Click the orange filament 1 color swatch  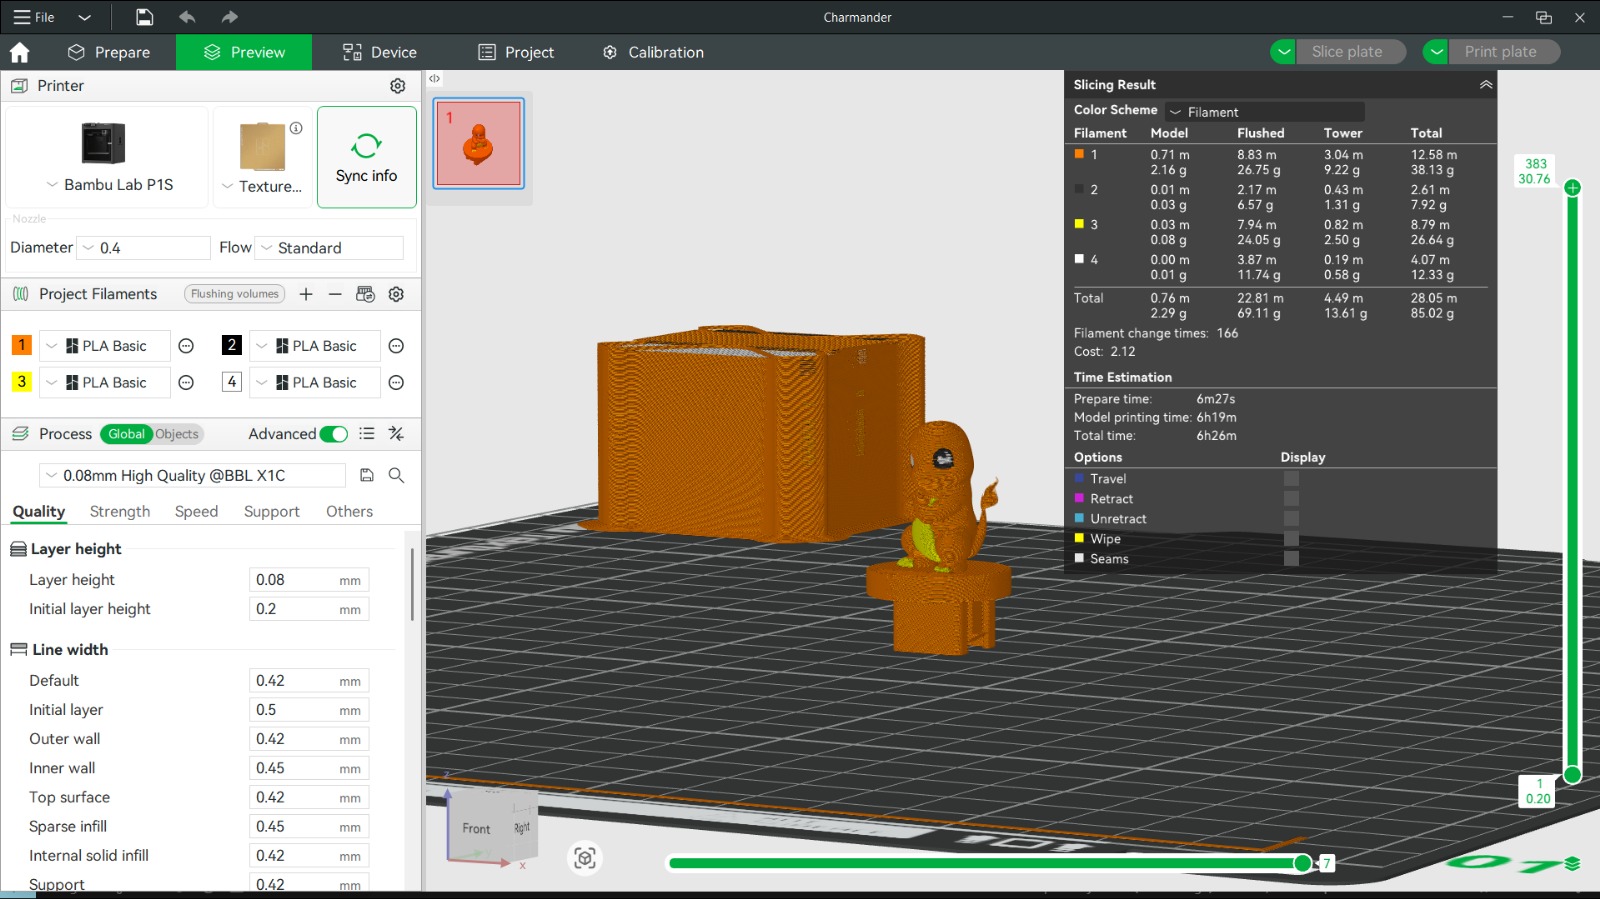(22, 345)
